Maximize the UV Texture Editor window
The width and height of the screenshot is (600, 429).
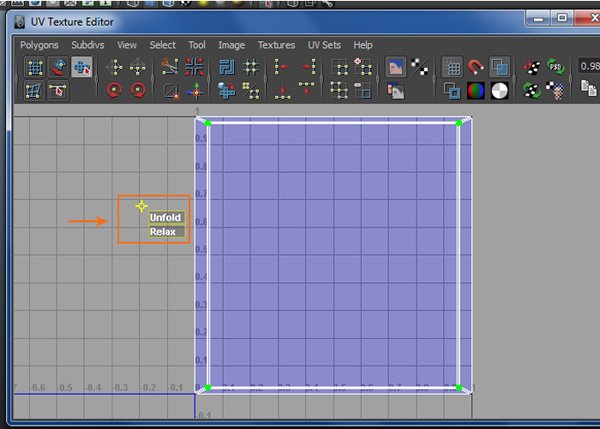coord(562,18)
